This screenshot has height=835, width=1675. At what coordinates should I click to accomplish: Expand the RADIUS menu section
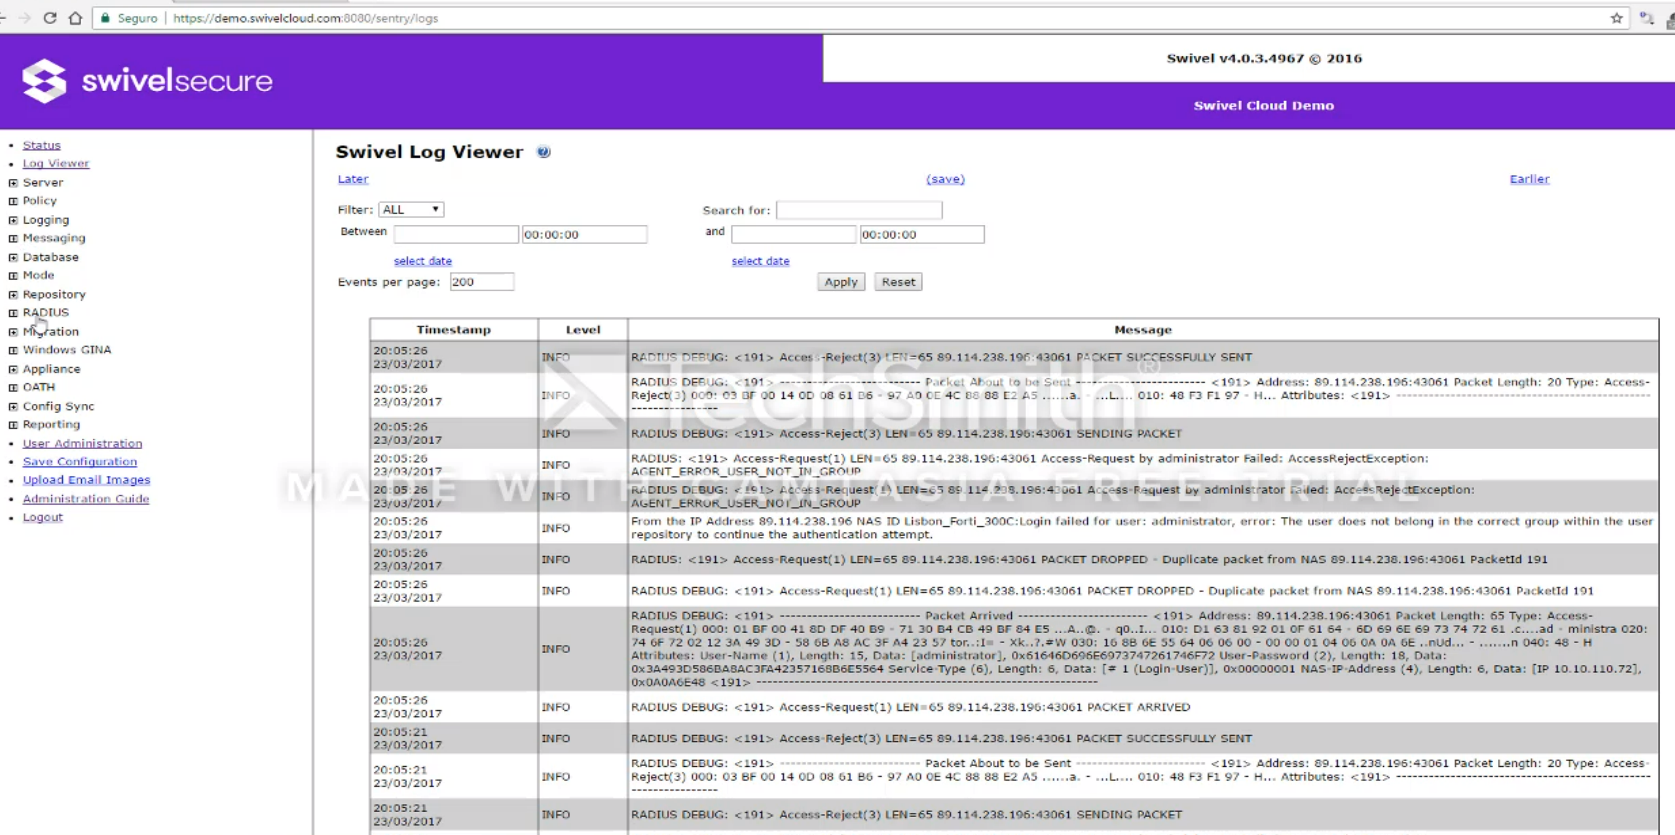[13, 313]
